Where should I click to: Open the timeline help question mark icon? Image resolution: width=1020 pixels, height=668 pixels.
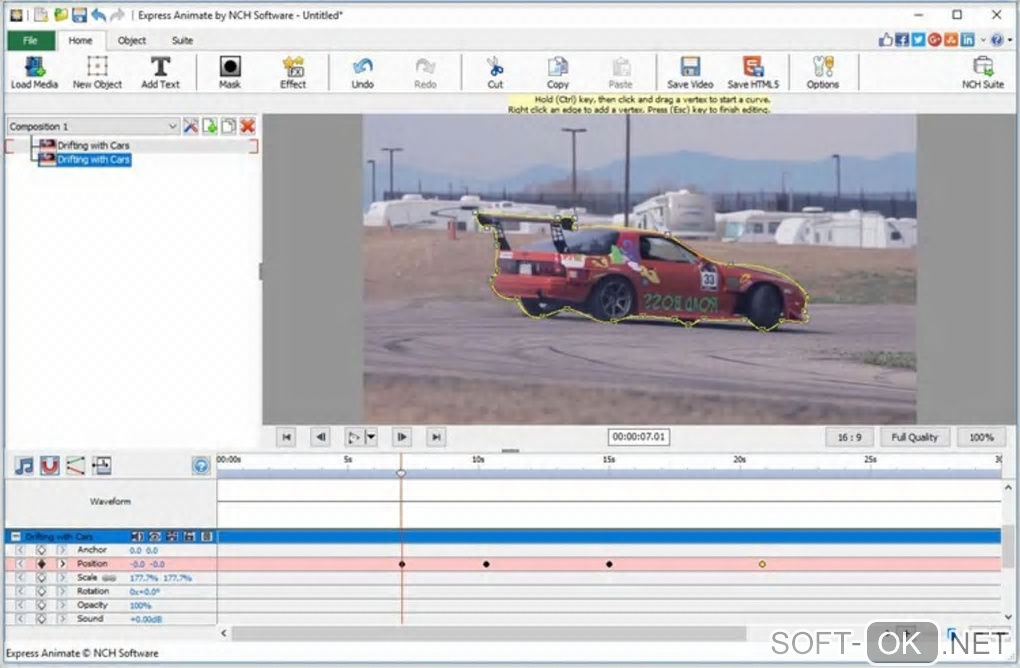[x=200, y=466]
